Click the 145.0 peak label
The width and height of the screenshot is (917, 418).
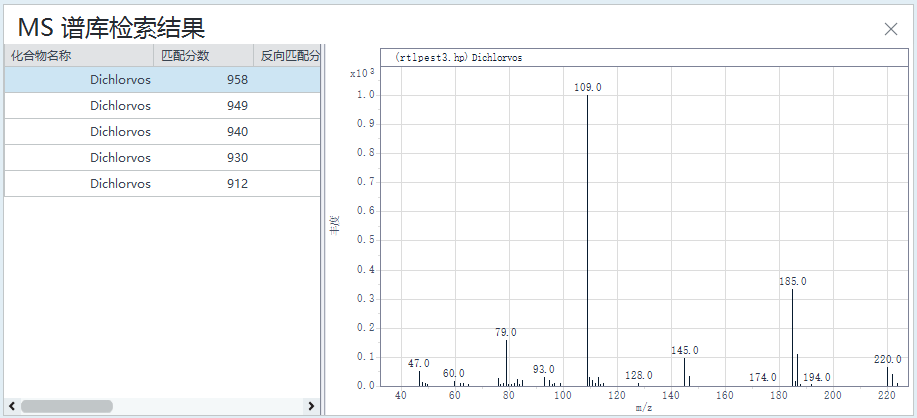point(685,350)
